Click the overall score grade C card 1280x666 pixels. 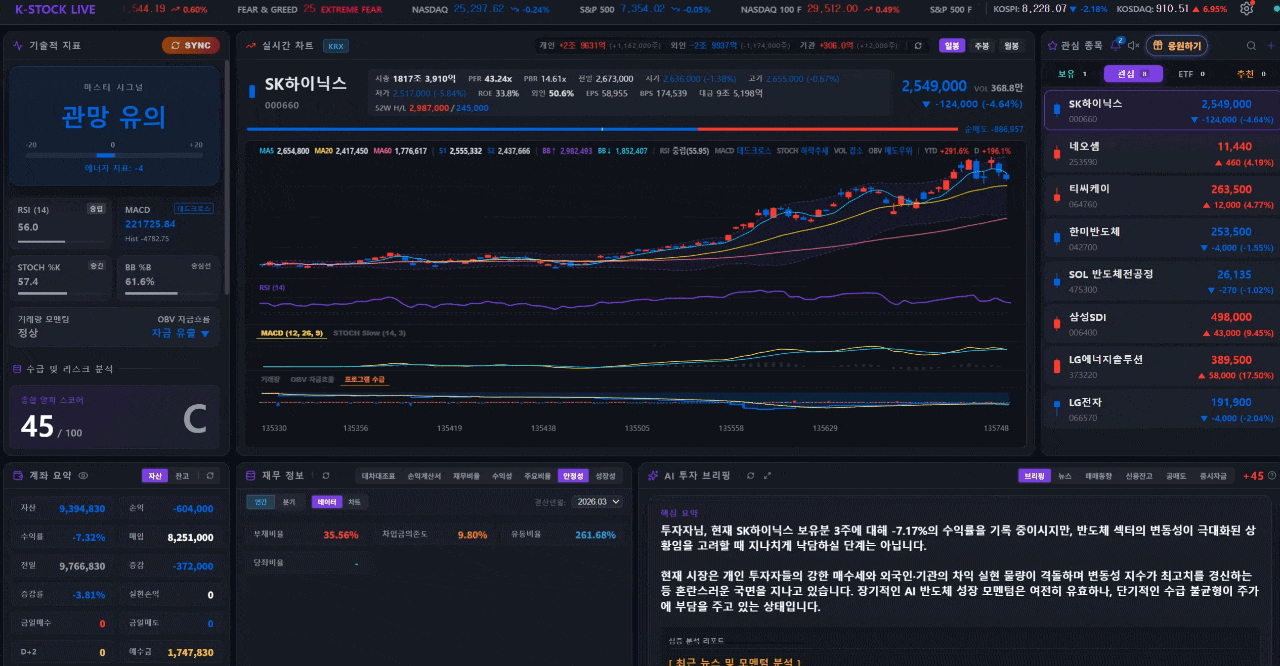point(113,418)
